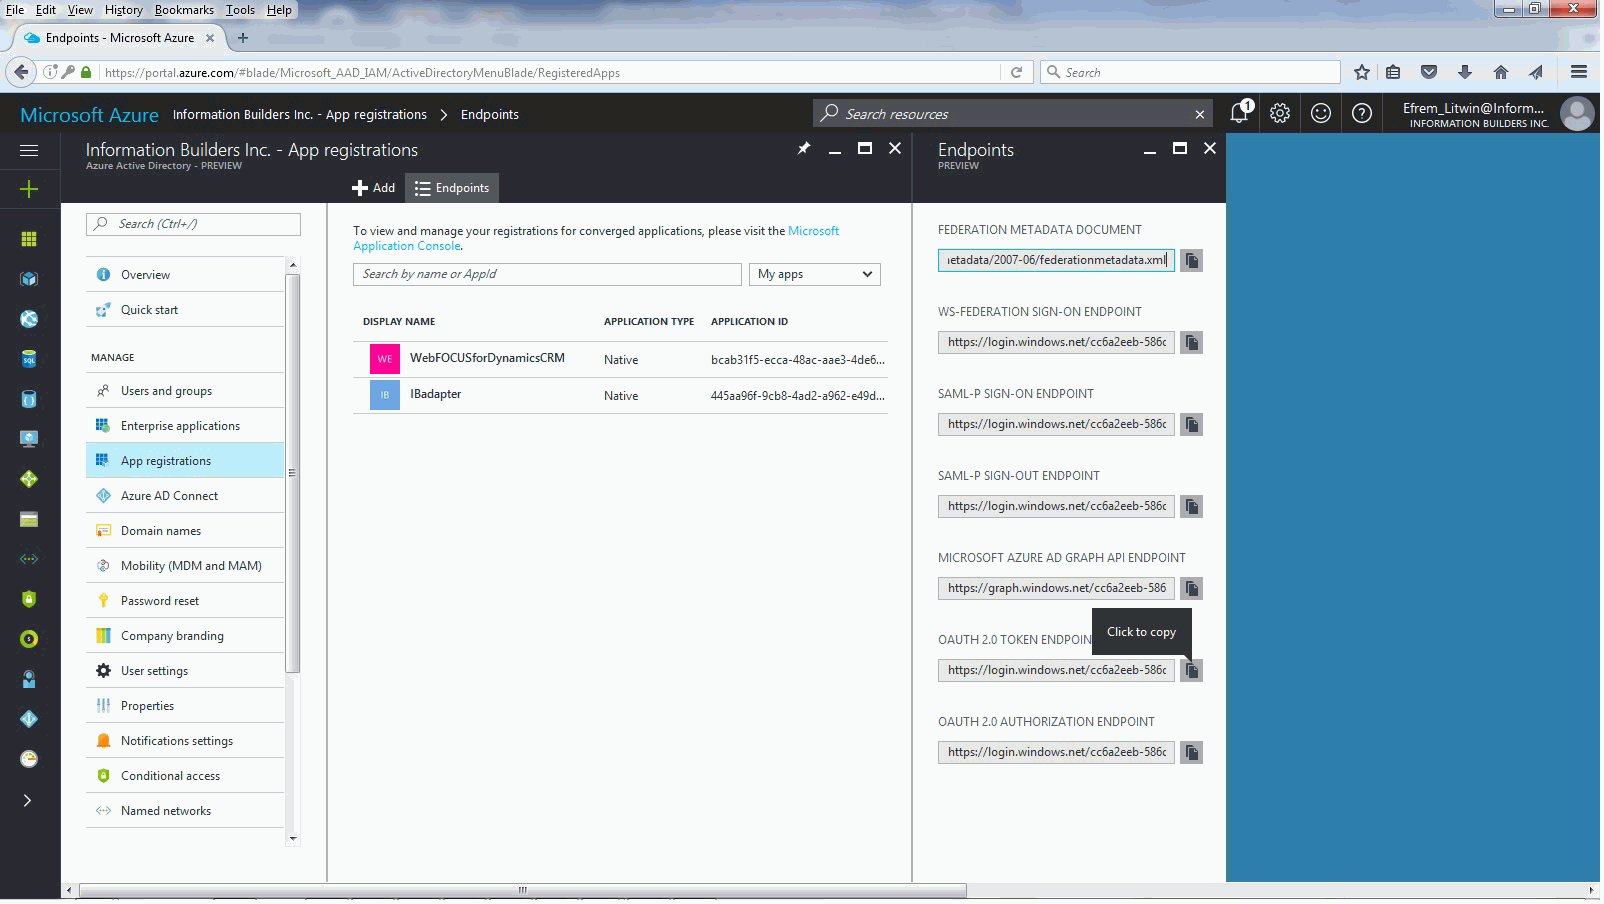
Task: Open the Azure hamburger menu
Action: 29,150
